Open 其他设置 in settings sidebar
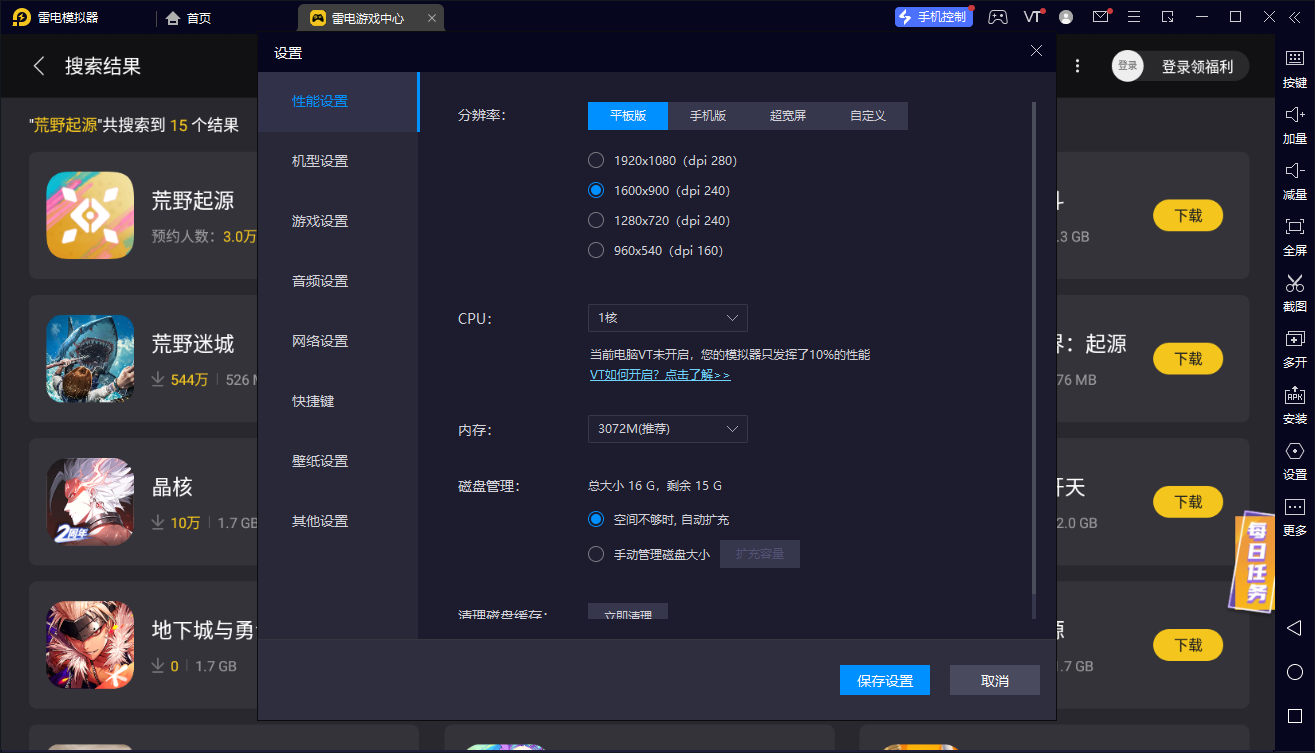Image resolution: width=1315 pixels, height=753 pixels. tap(338, 522)
